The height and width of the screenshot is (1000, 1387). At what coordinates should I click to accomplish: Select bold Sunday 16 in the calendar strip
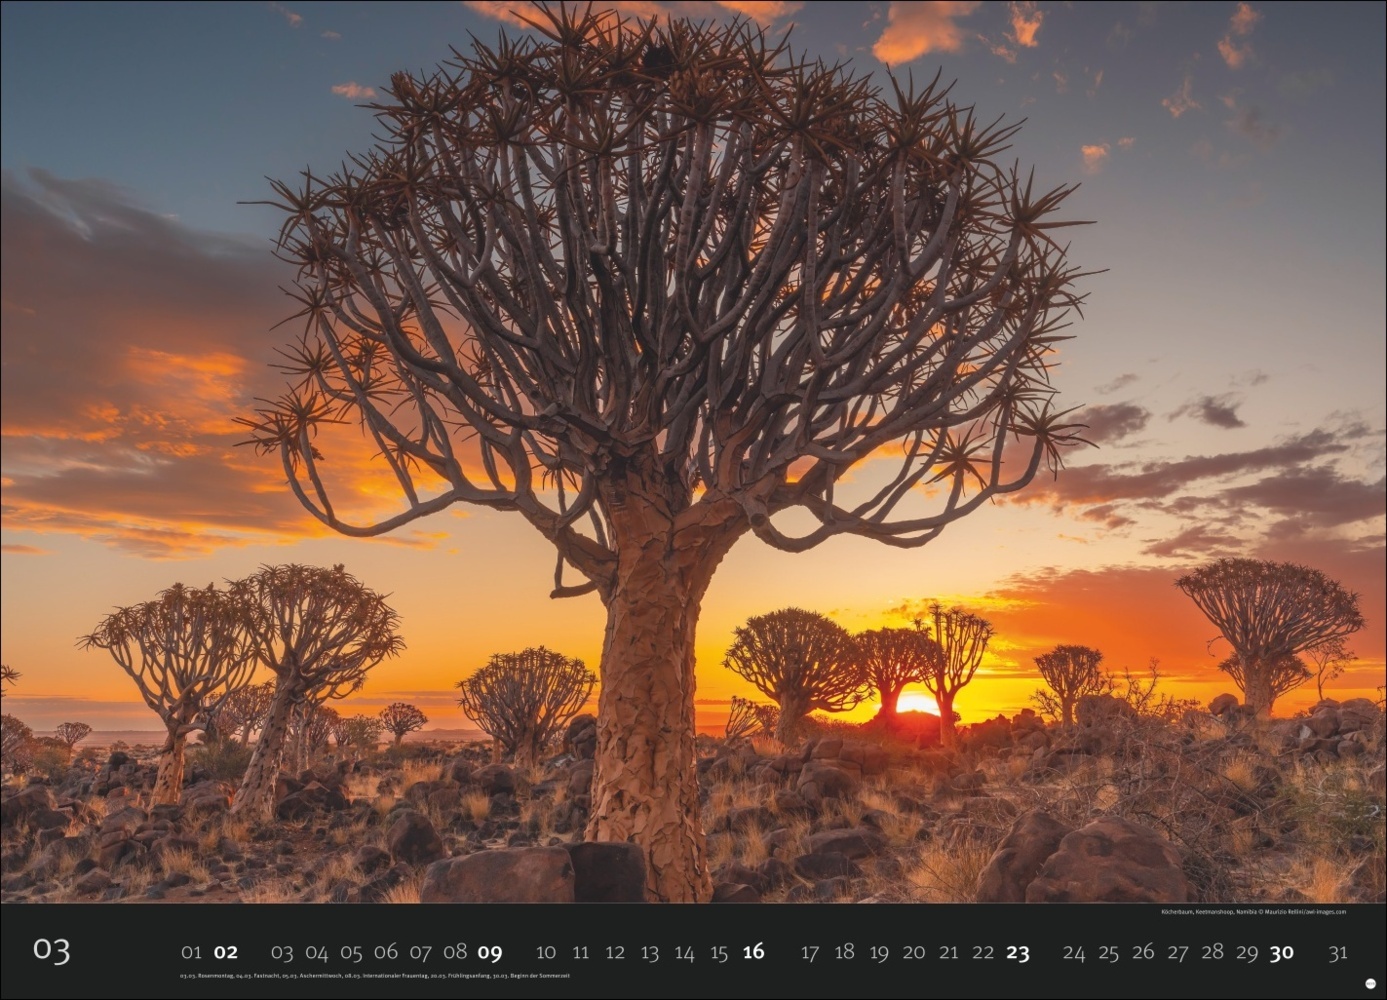tap(753, 953)
